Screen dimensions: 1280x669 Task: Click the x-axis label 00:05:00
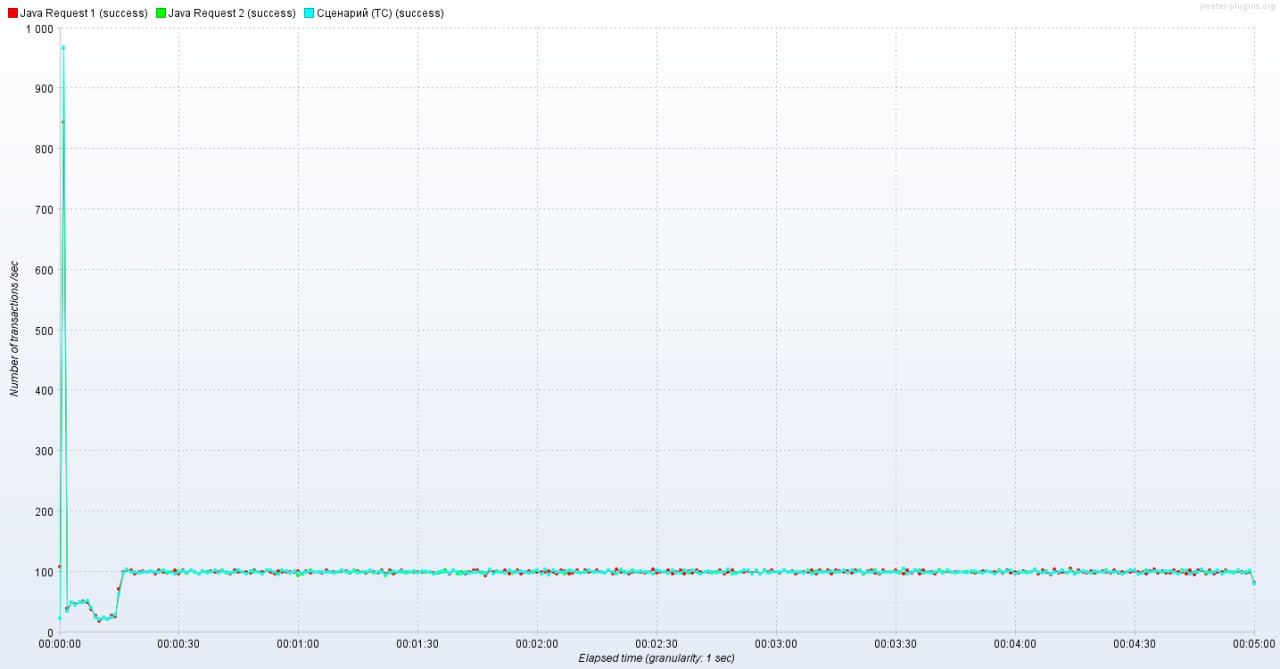coord(1254,644)
